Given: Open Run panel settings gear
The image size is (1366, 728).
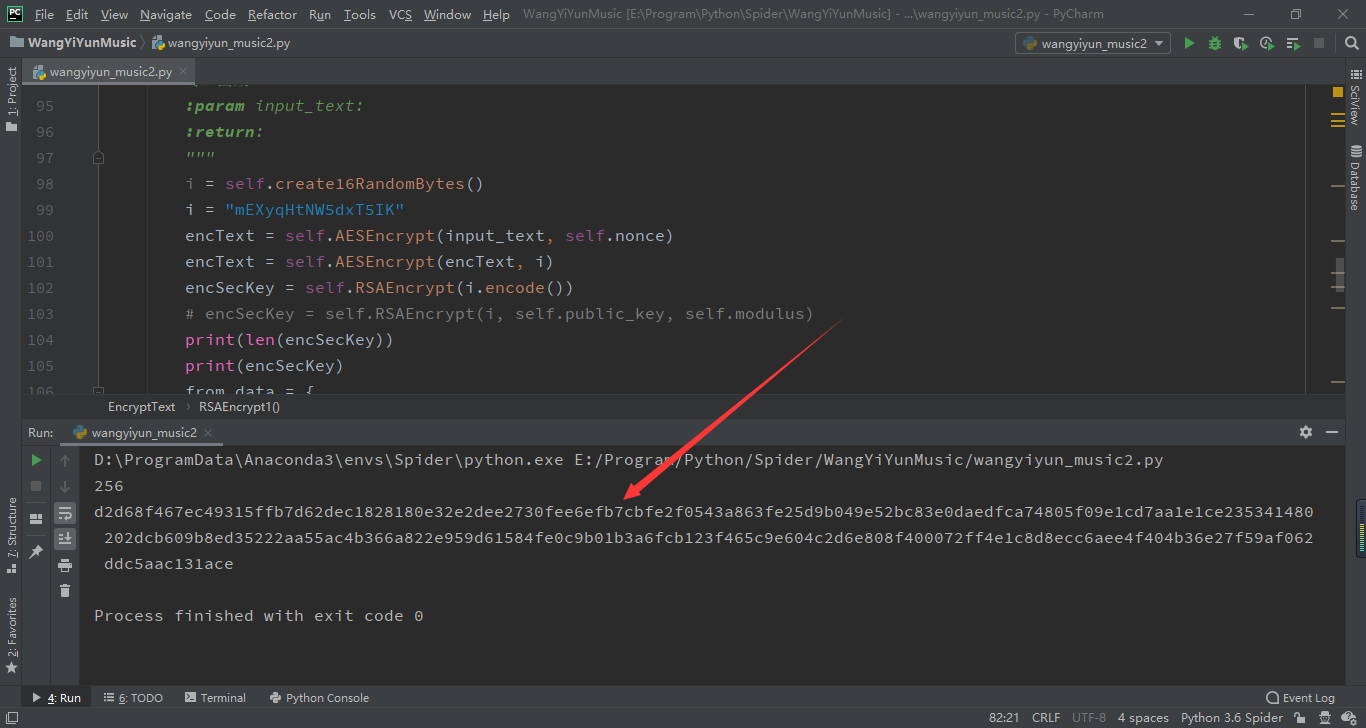Looking at the screenshot, I should (x=1306, y=432).
